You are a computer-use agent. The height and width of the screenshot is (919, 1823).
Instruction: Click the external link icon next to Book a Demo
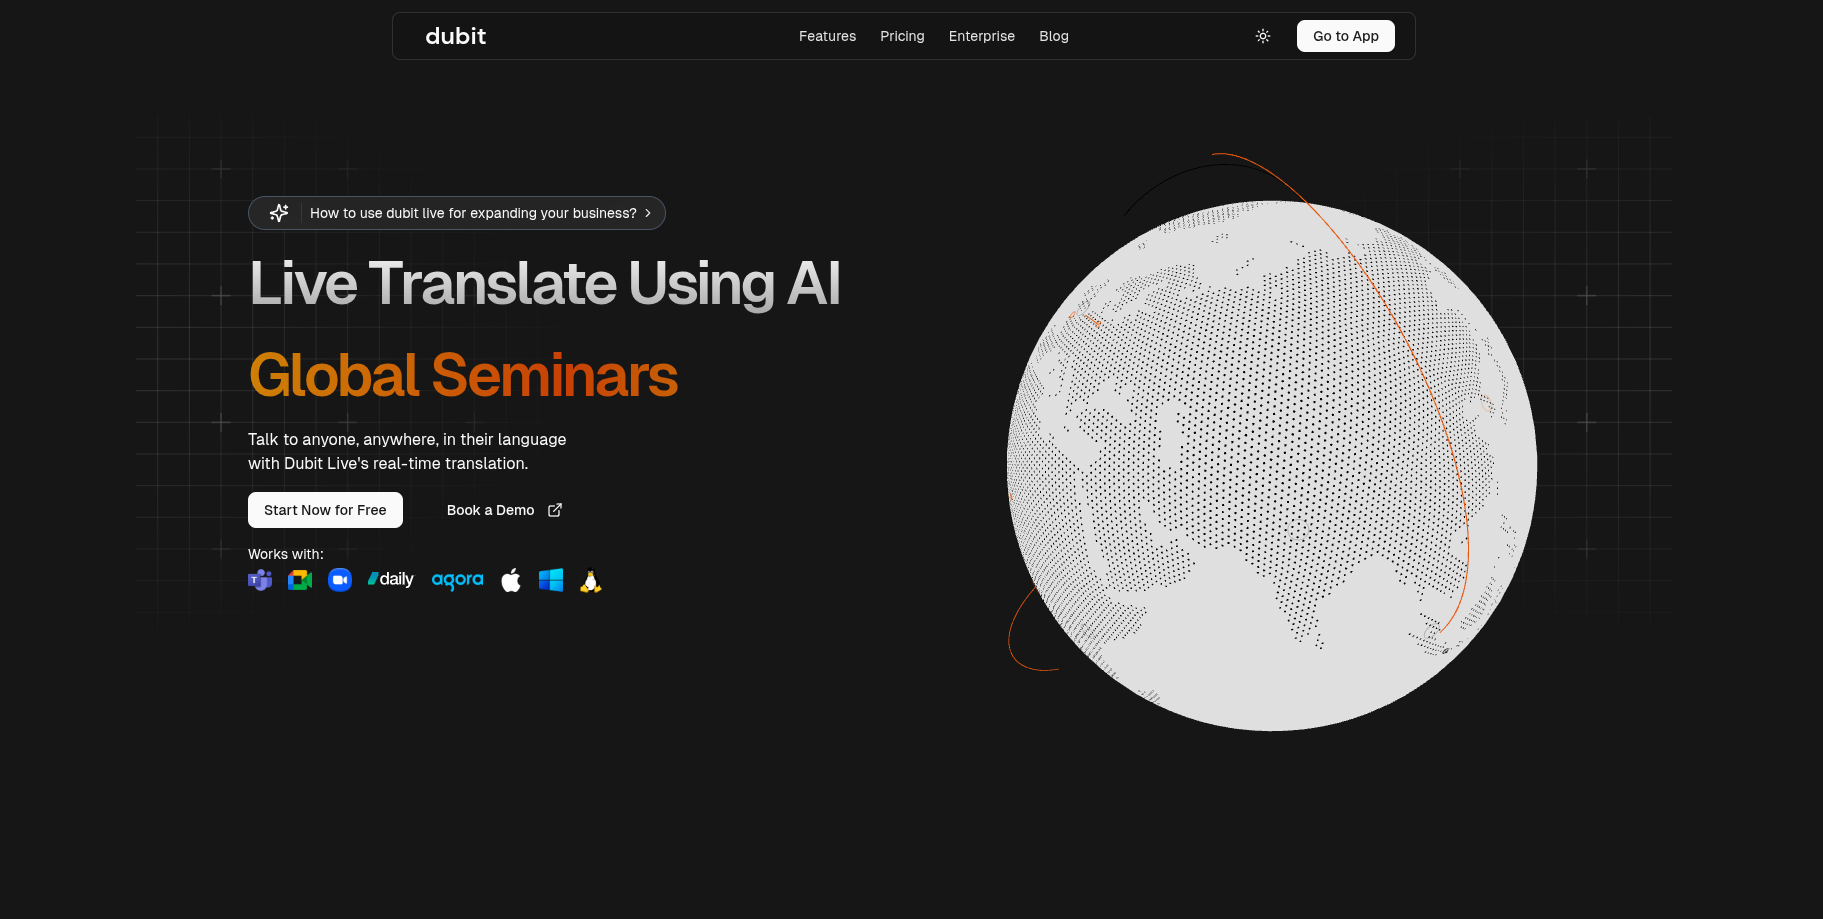point(554,510)
